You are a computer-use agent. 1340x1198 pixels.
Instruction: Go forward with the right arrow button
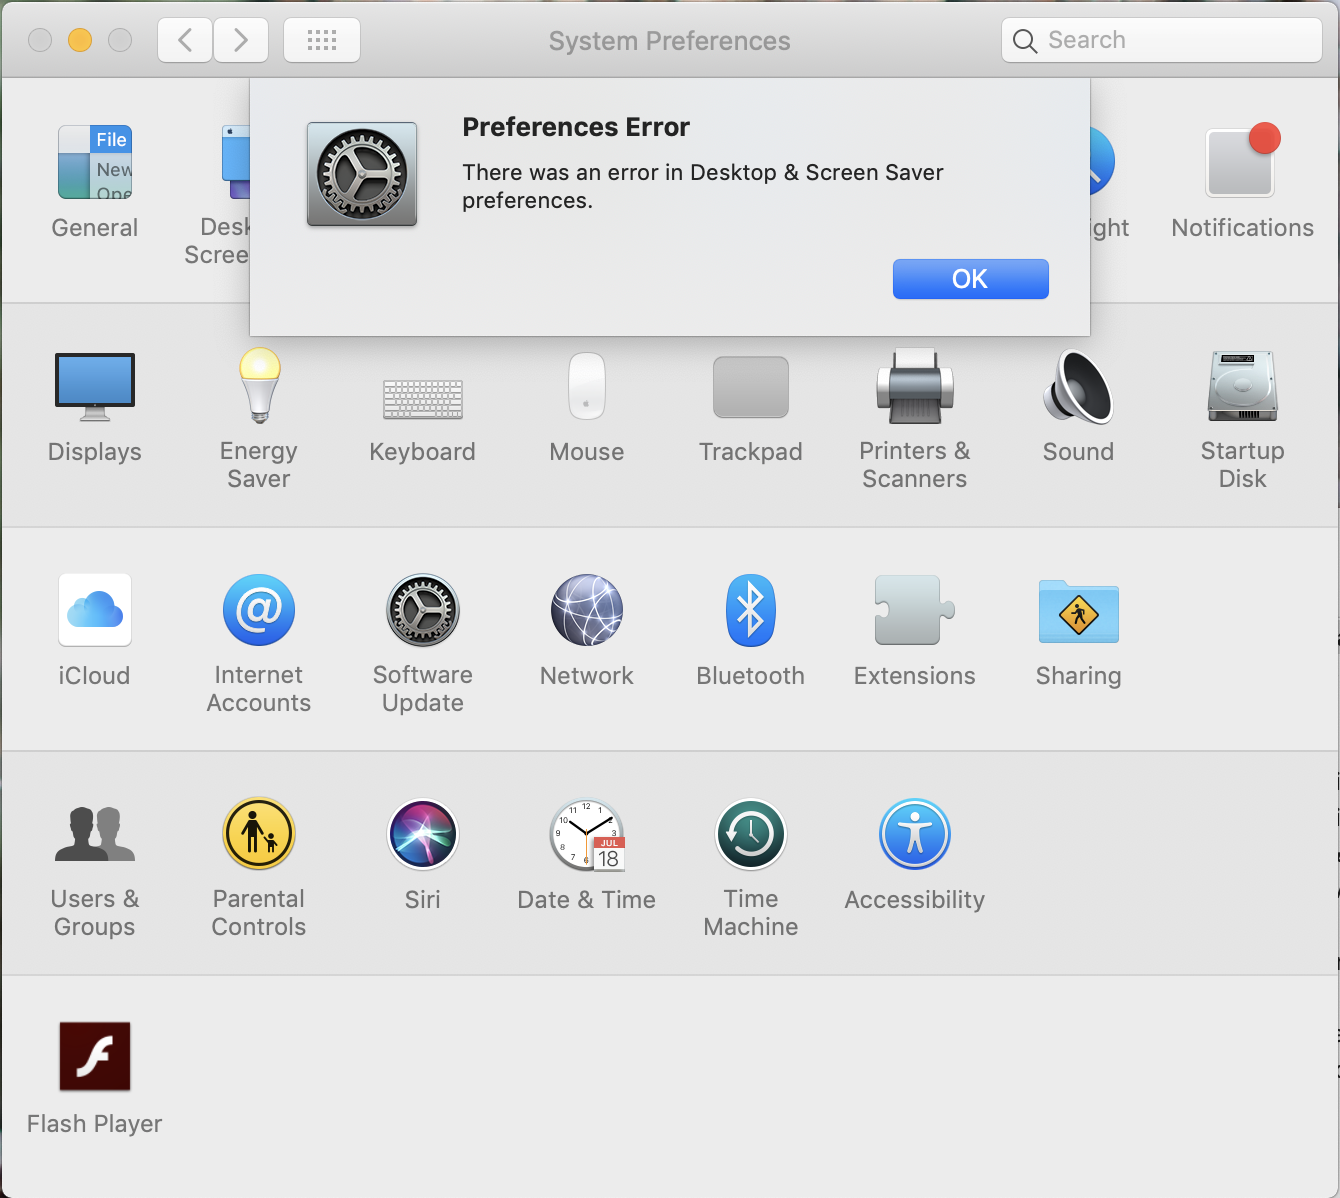[241, 40]
